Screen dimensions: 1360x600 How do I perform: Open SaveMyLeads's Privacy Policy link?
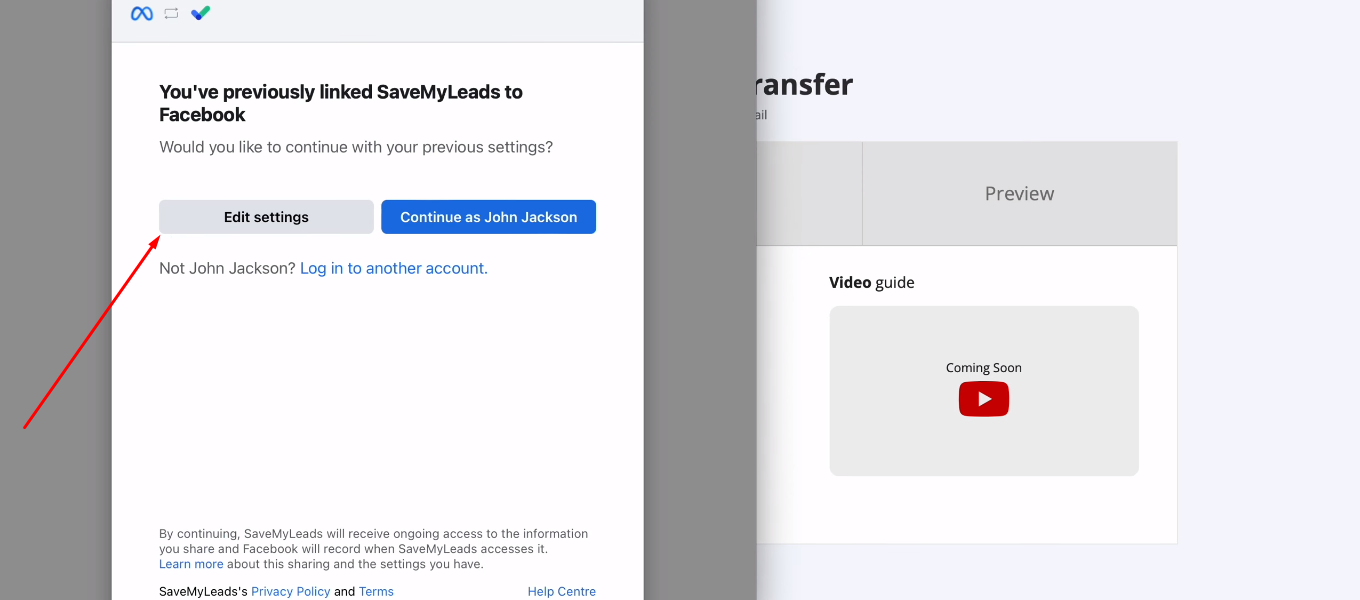click(290, 591)
